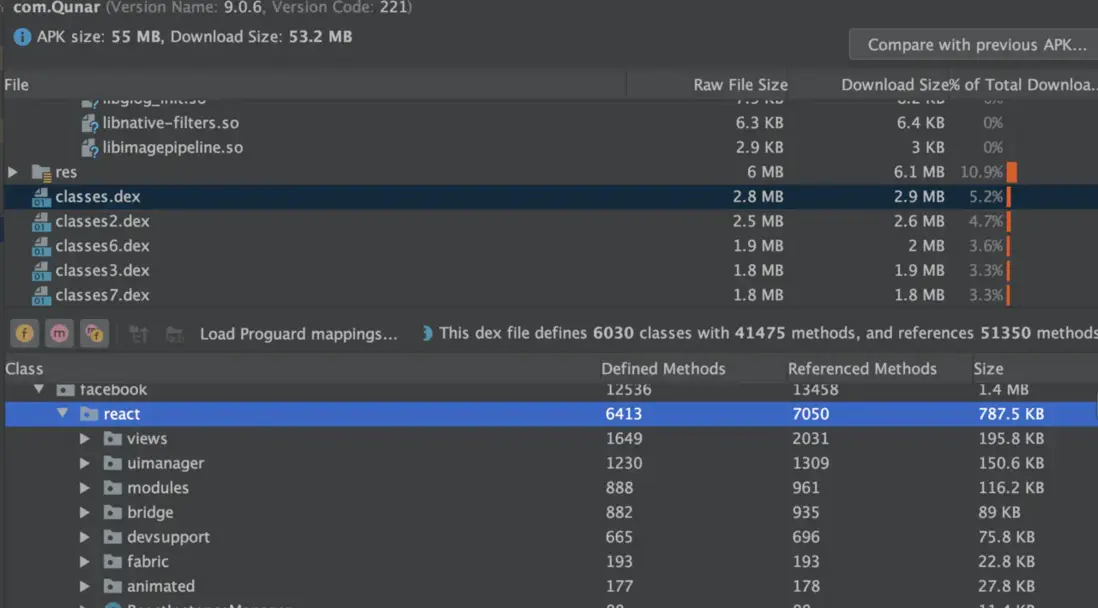
Task: Expand the res folder arrow
Action: 13,172
